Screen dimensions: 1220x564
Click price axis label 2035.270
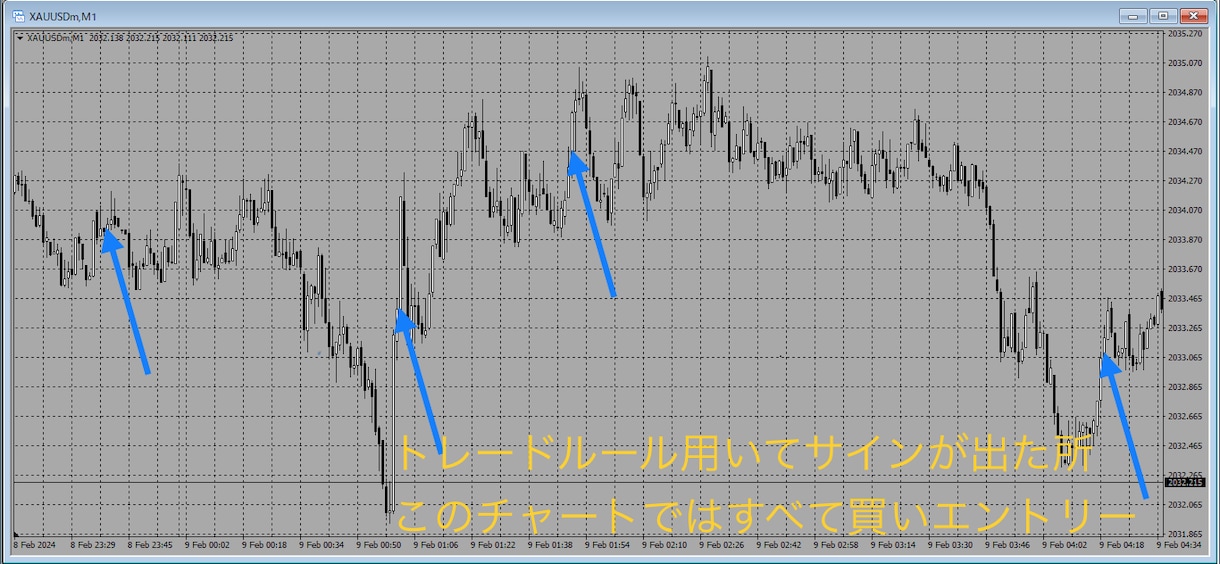coord(1185,34)
